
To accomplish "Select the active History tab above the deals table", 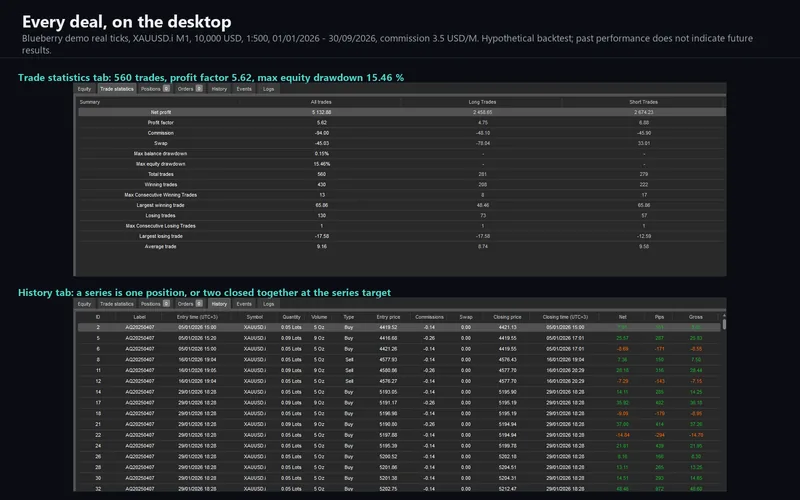I will [x=219, y=304].
